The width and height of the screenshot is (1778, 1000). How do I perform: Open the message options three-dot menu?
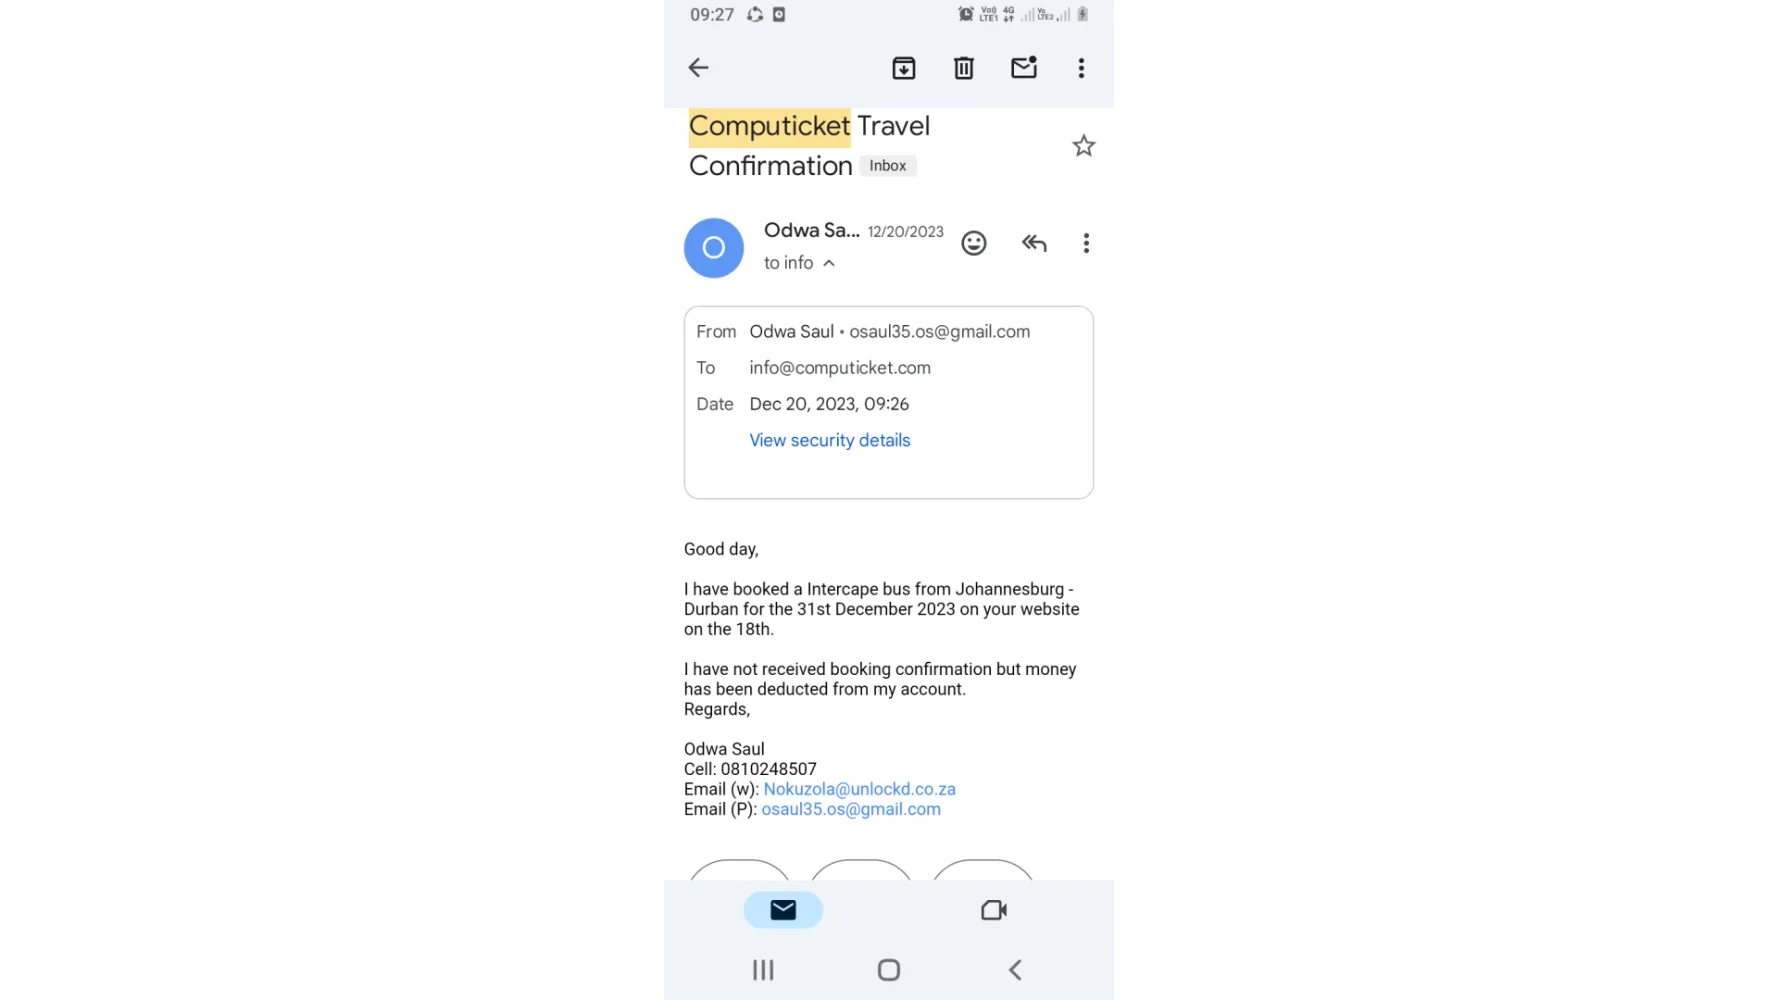pyautogui.click(x=1086, y=243)
